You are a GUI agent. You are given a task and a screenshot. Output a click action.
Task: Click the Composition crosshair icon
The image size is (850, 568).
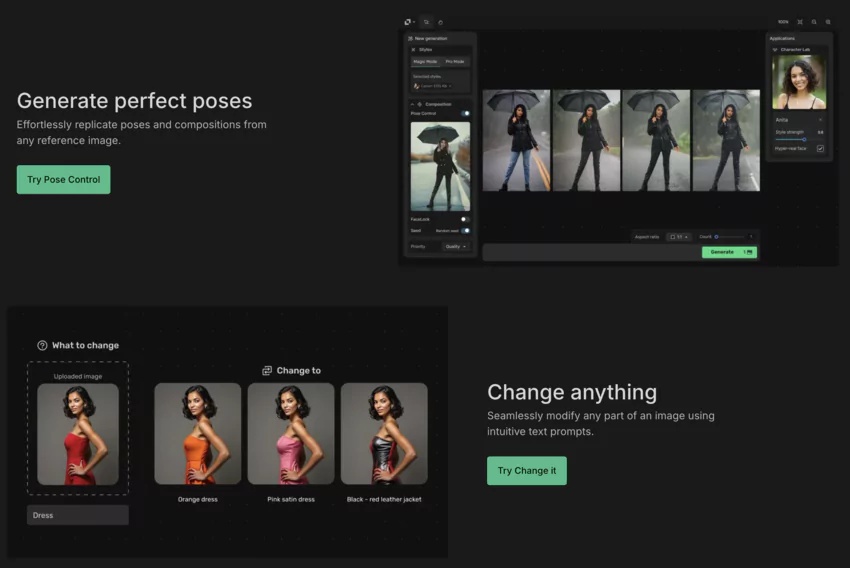click(x=420, y=104)
